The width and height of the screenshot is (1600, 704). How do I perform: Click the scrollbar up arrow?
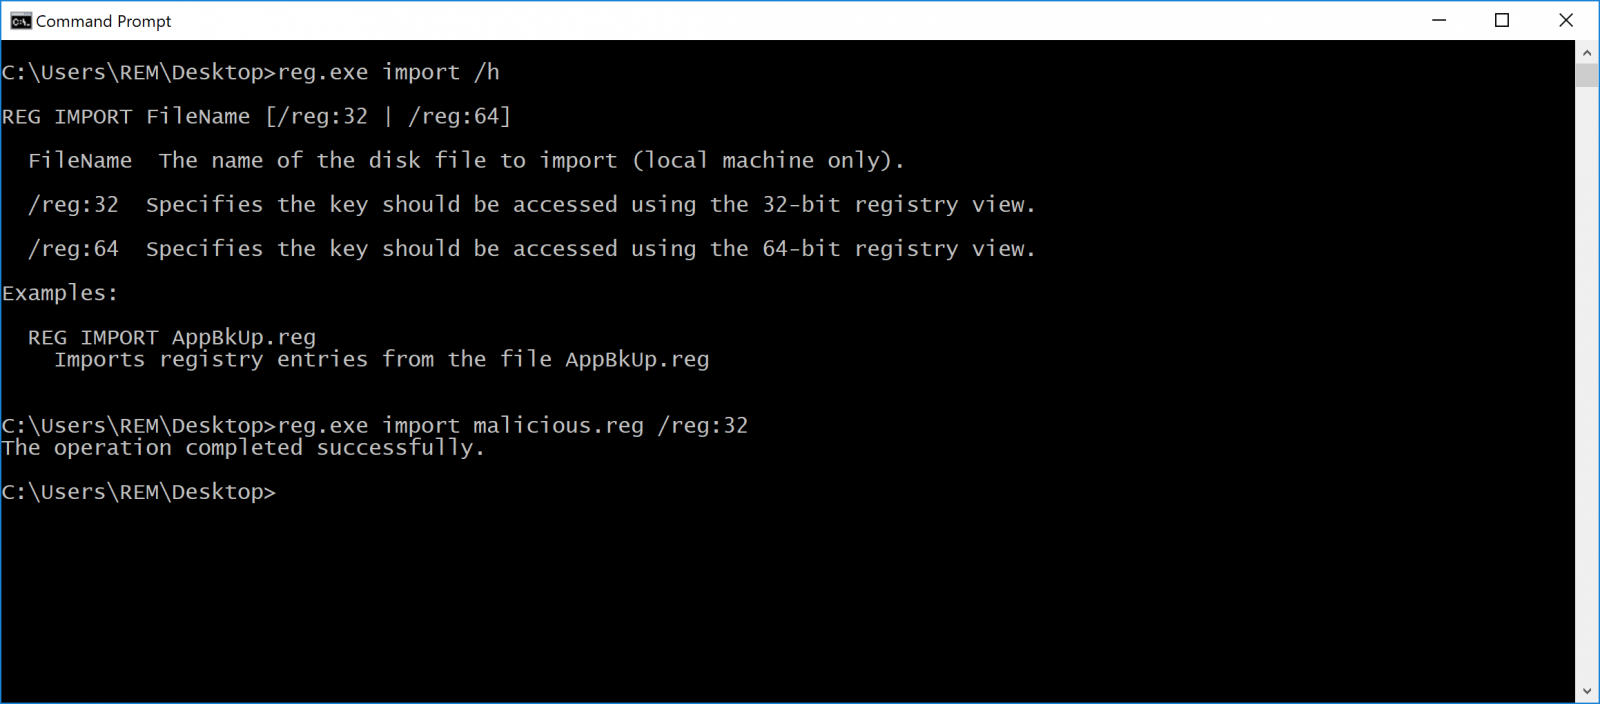(1587, 51)
